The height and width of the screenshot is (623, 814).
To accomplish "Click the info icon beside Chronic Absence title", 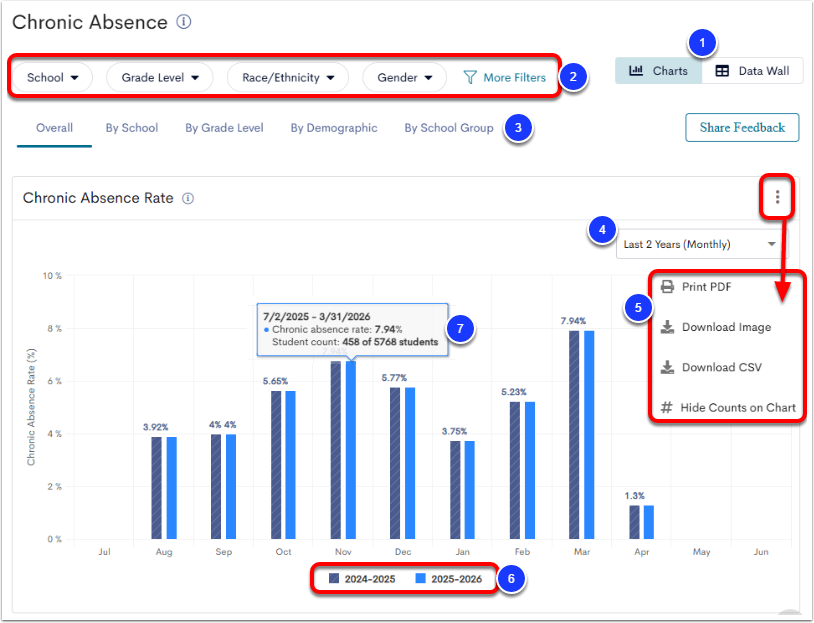I will (x=186, y=21).
